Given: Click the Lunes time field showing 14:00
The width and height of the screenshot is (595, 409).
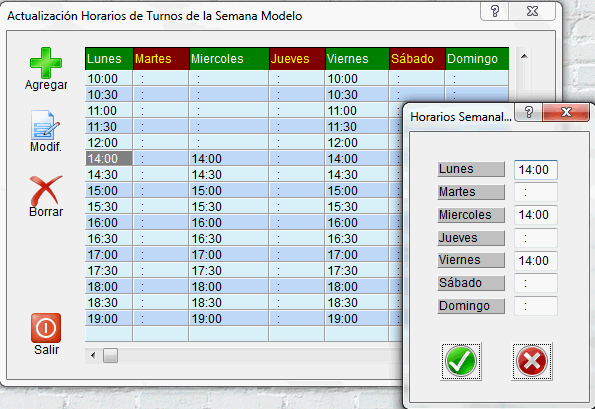Looking at the screenshot, I should [536, 170].
